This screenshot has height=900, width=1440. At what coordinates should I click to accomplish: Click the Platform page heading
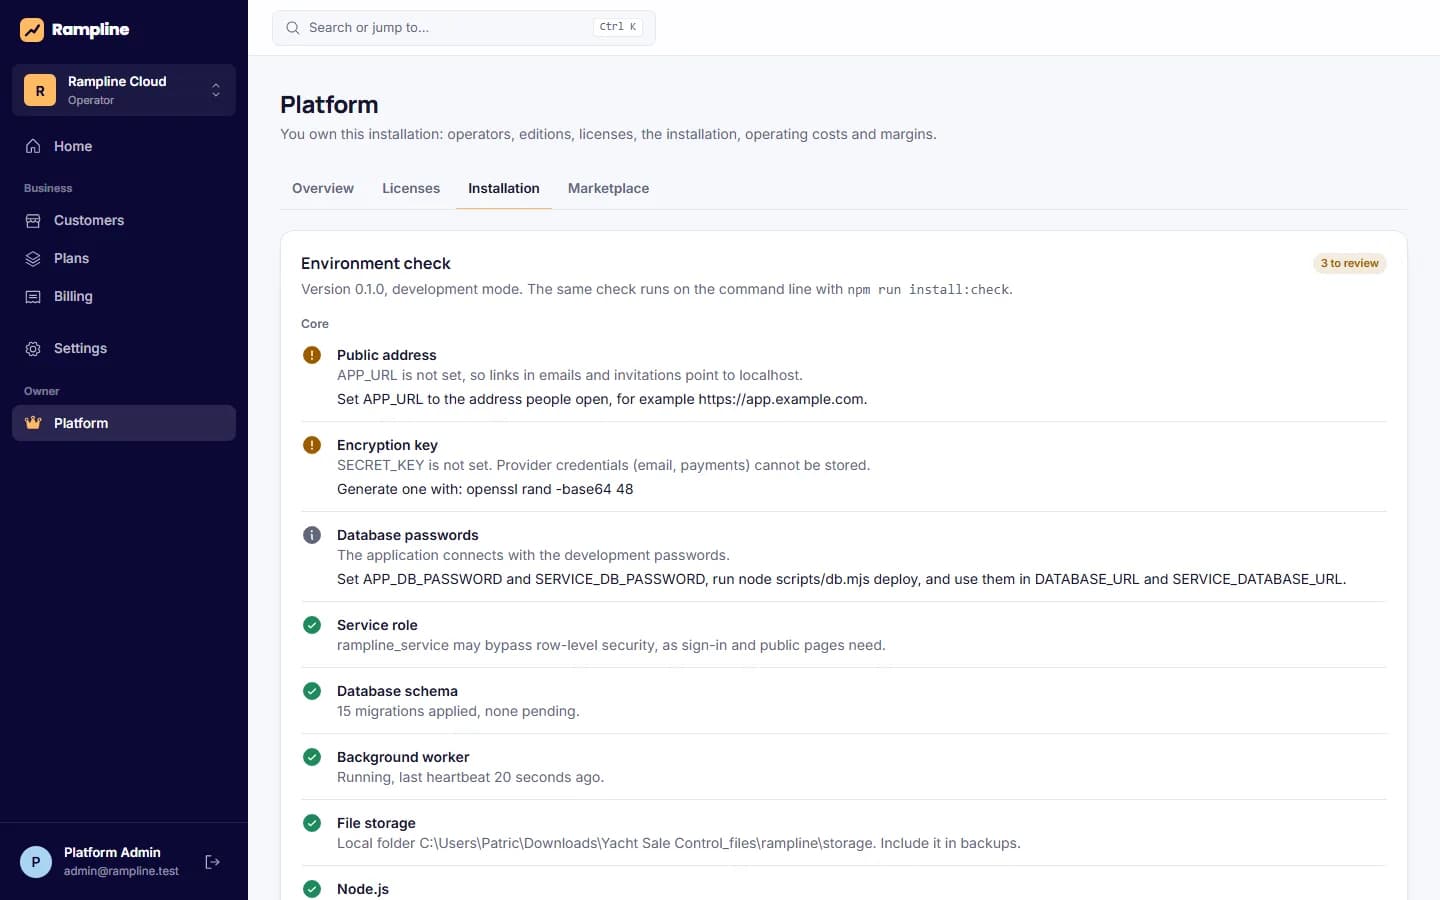(x=329, y=105)
